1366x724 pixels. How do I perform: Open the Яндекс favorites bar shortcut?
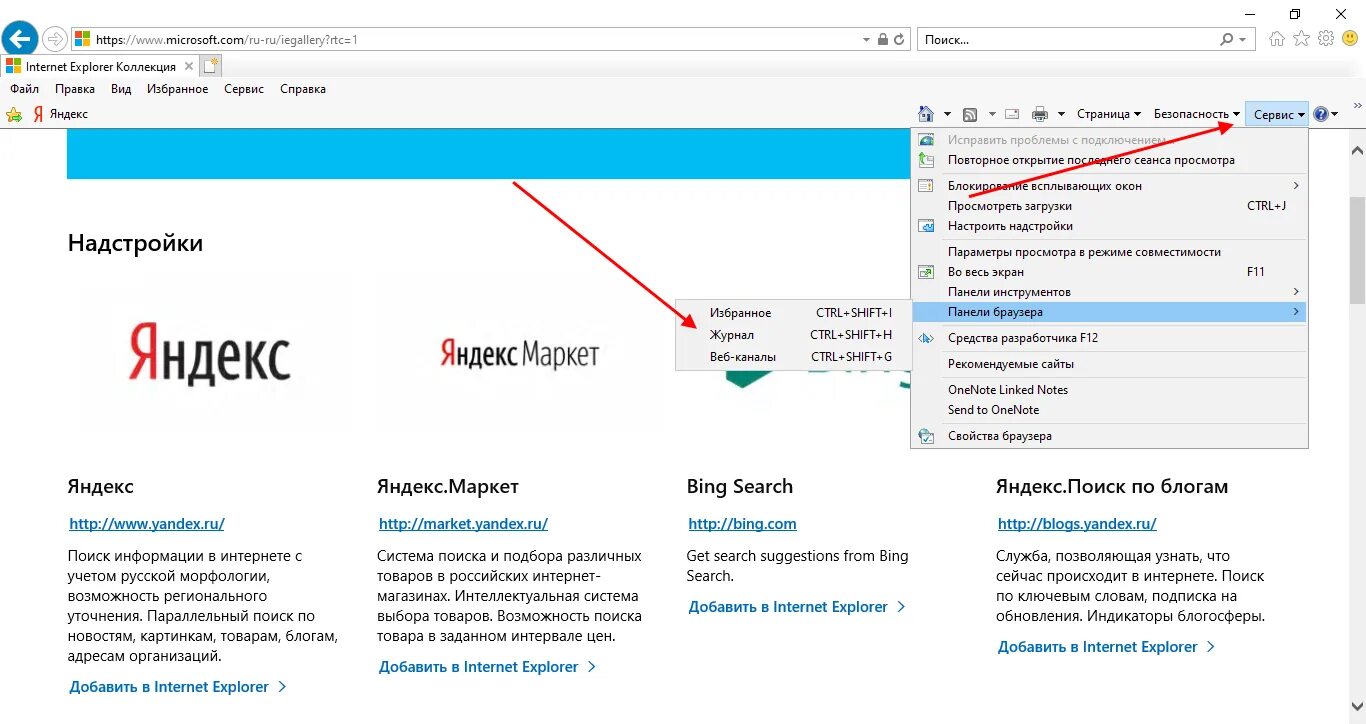[x=60, y=114]
